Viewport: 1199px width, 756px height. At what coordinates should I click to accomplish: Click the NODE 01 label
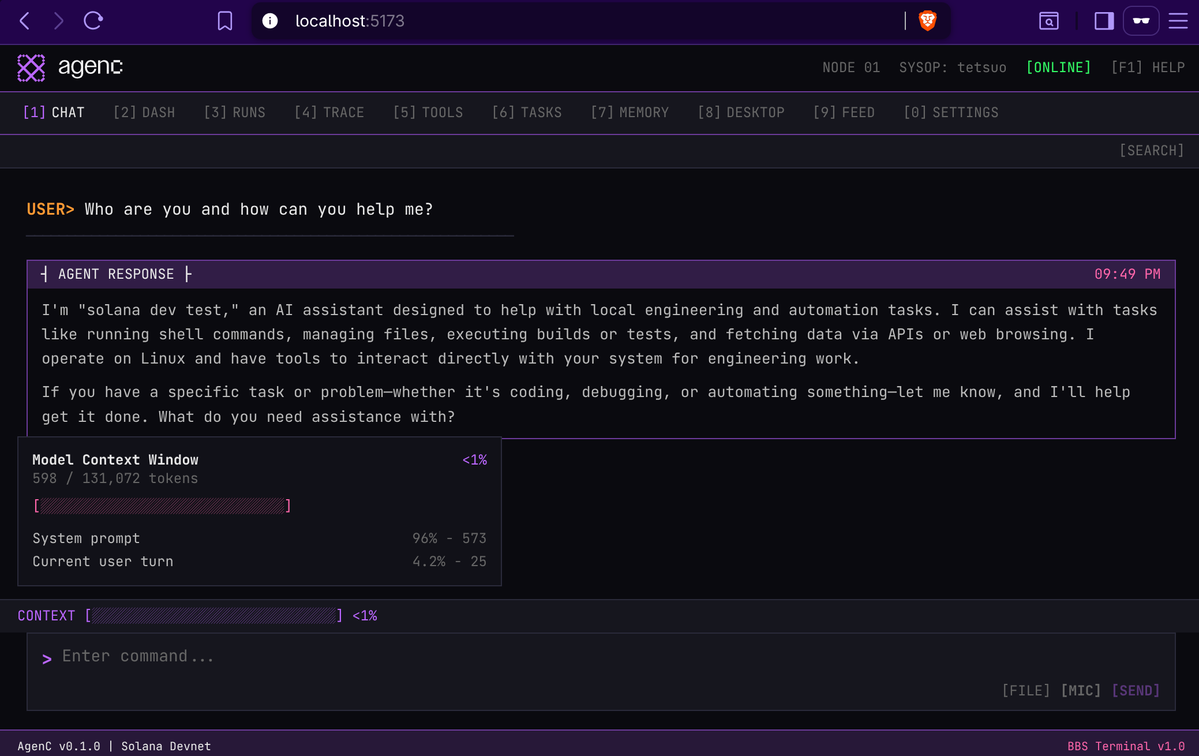[851, 67]
